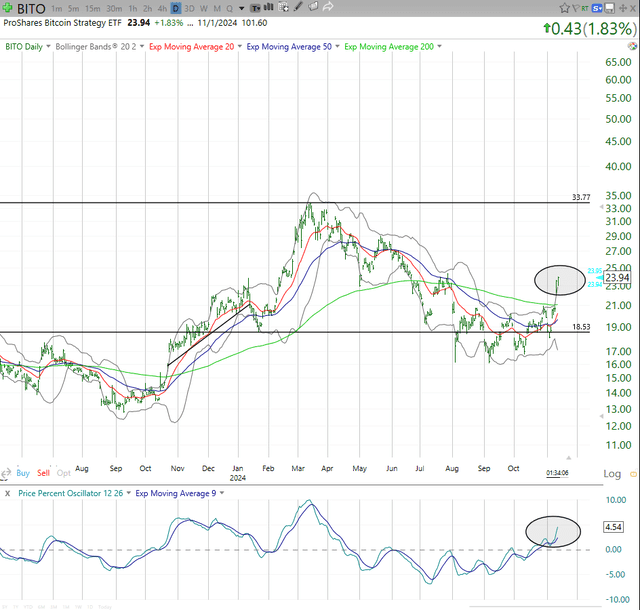Select the D daily timeframe

[x=176, y=8]
